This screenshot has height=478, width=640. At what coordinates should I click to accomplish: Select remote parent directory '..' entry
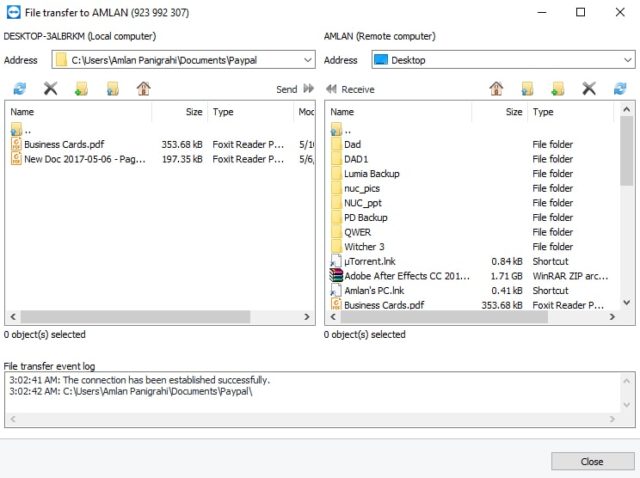click(341, 130)
